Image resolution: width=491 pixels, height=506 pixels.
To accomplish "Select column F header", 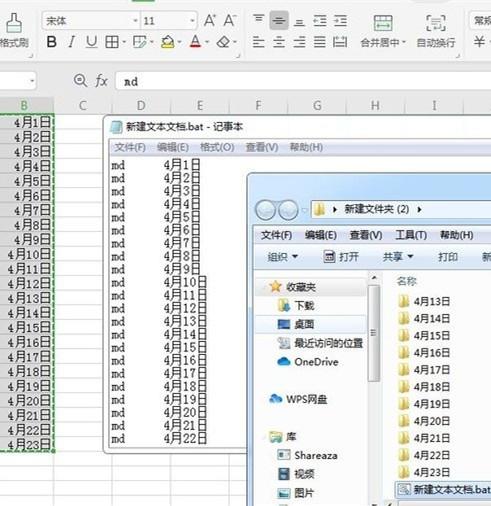I will (x=258, y=106).
